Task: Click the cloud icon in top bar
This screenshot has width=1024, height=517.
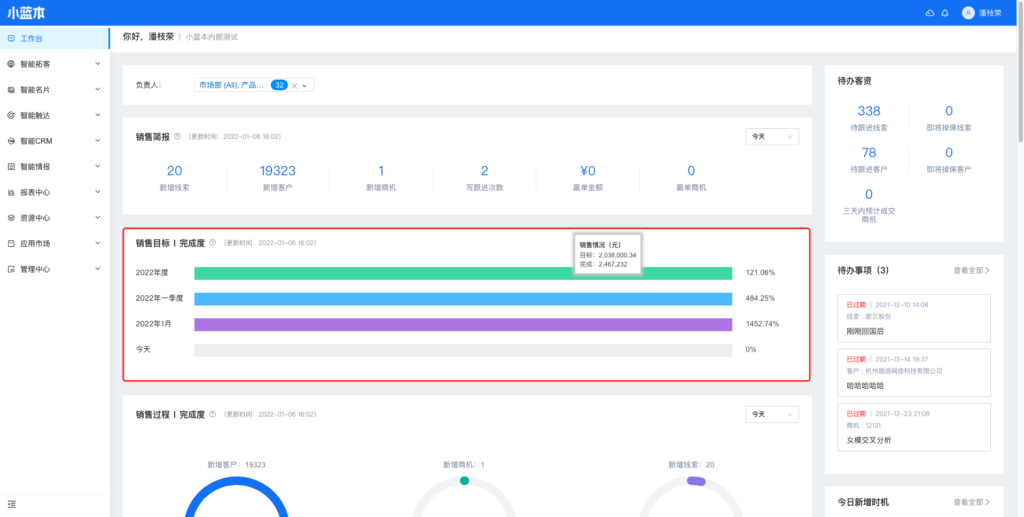Action: coord(930,13)
